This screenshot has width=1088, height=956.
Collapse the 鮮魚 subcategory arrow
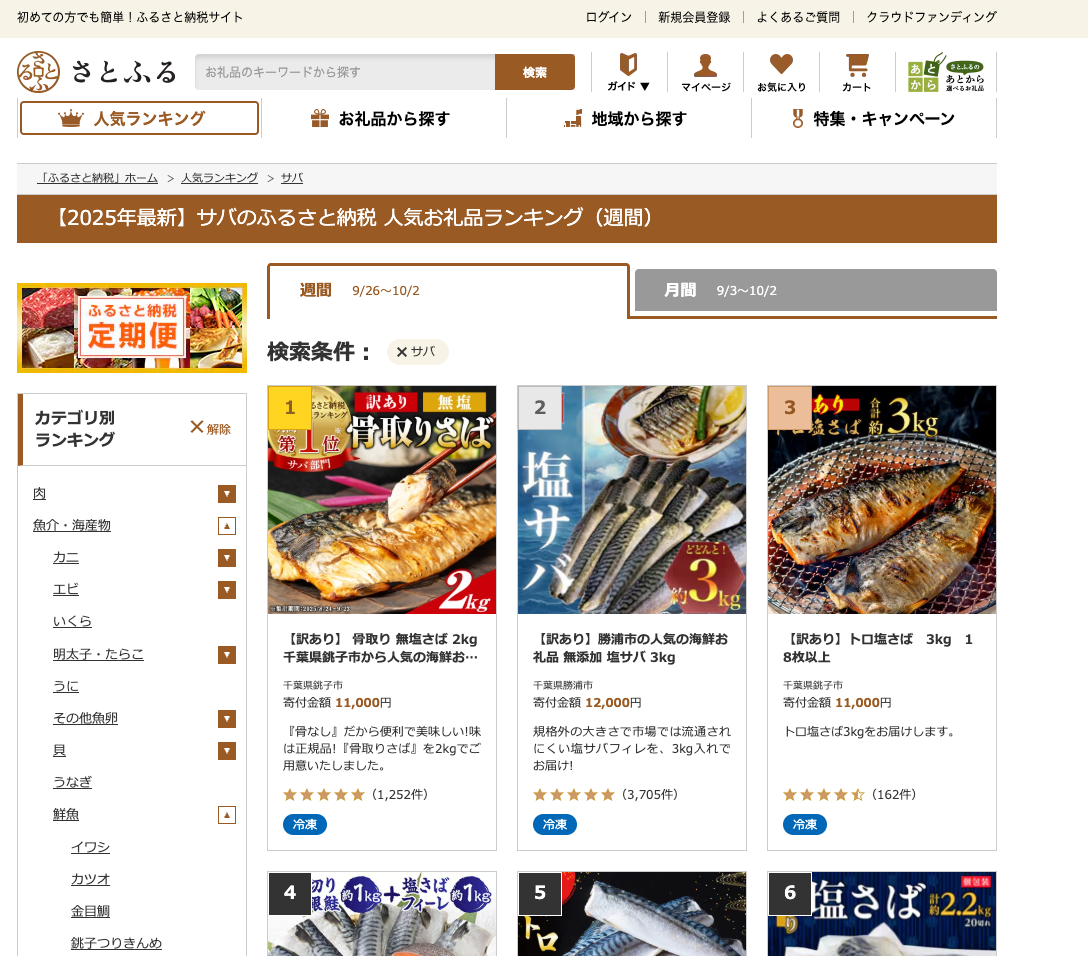click(227, 814)
